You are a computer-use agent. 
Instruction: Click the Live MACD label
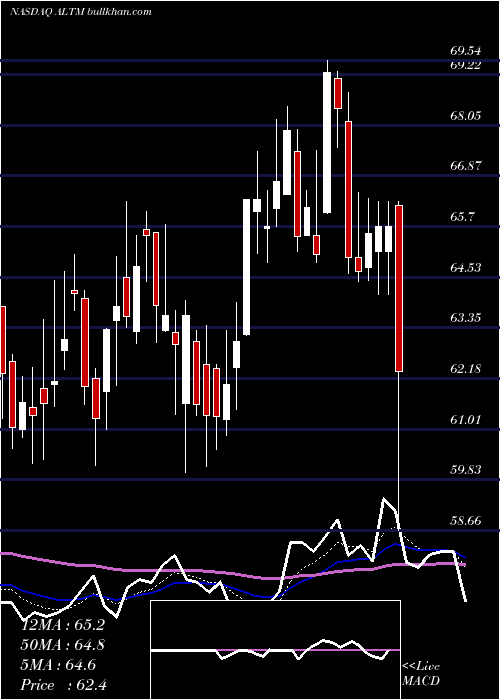point(421,674)
